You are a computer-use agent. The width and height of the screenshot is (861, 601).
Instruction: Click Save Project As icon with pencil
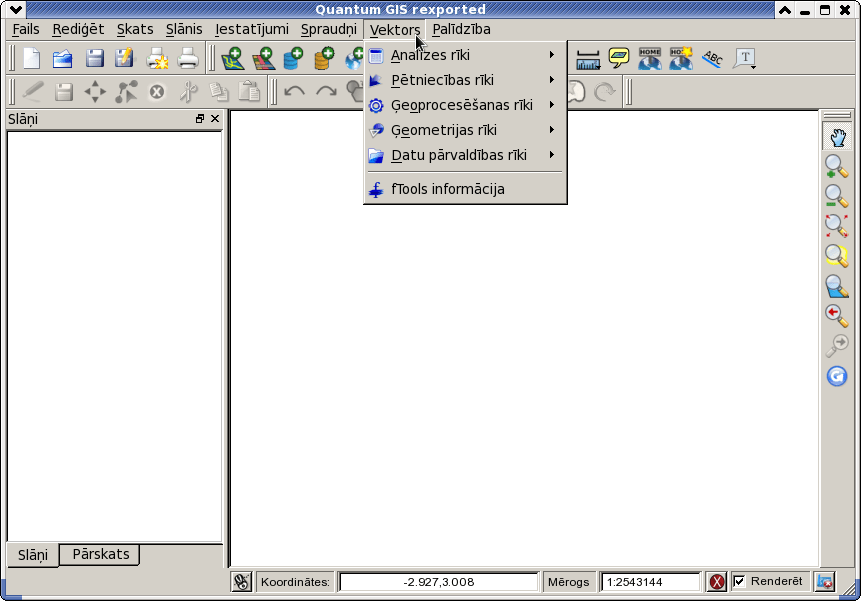tap(125, 58)
